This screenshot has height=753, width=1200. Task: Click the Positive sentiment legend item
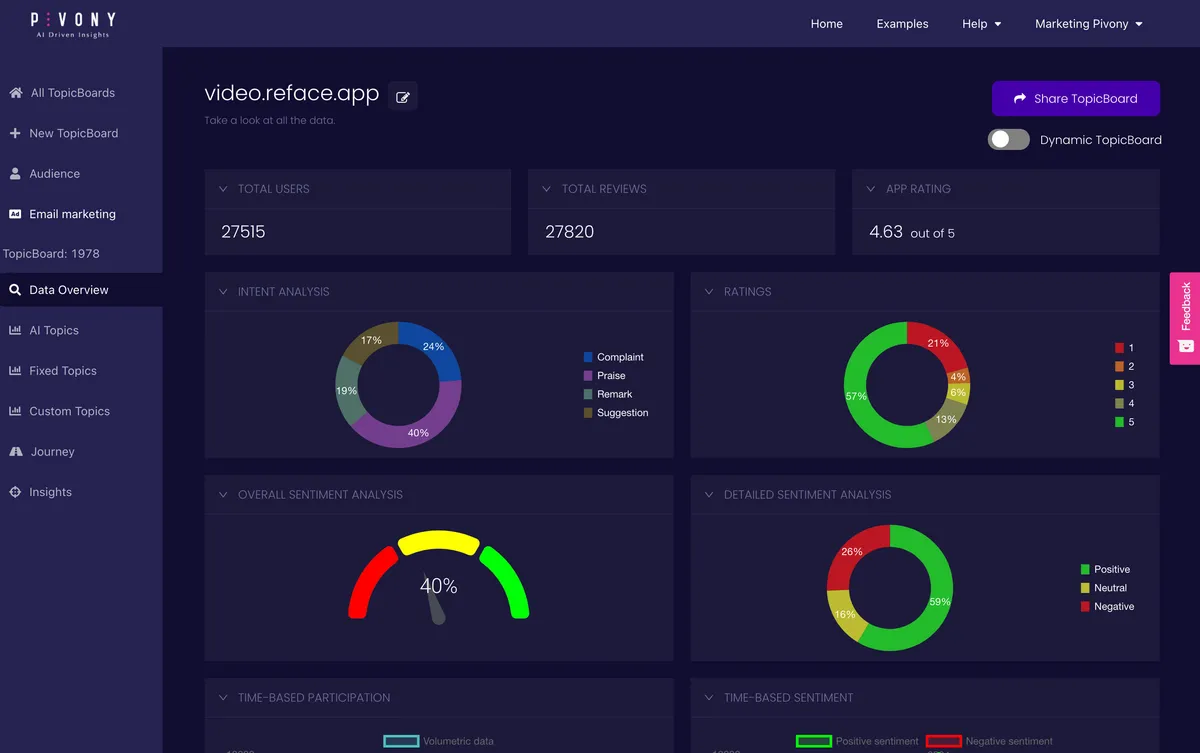pyautogui.click(x=858, y=741)
